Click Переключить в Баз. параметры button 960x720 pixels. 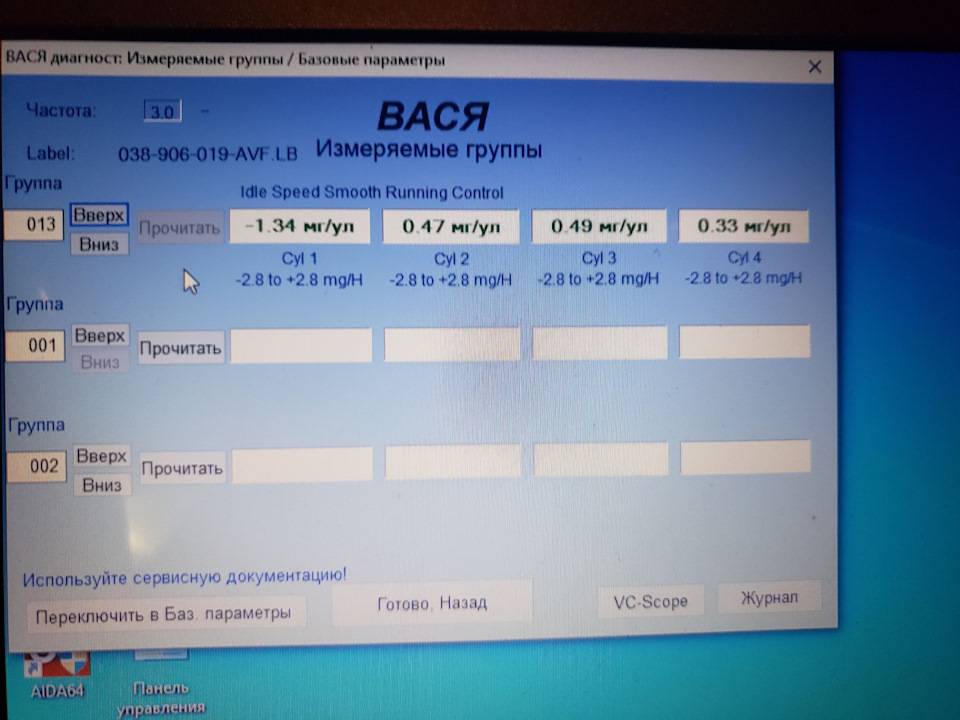pos(165,614)
